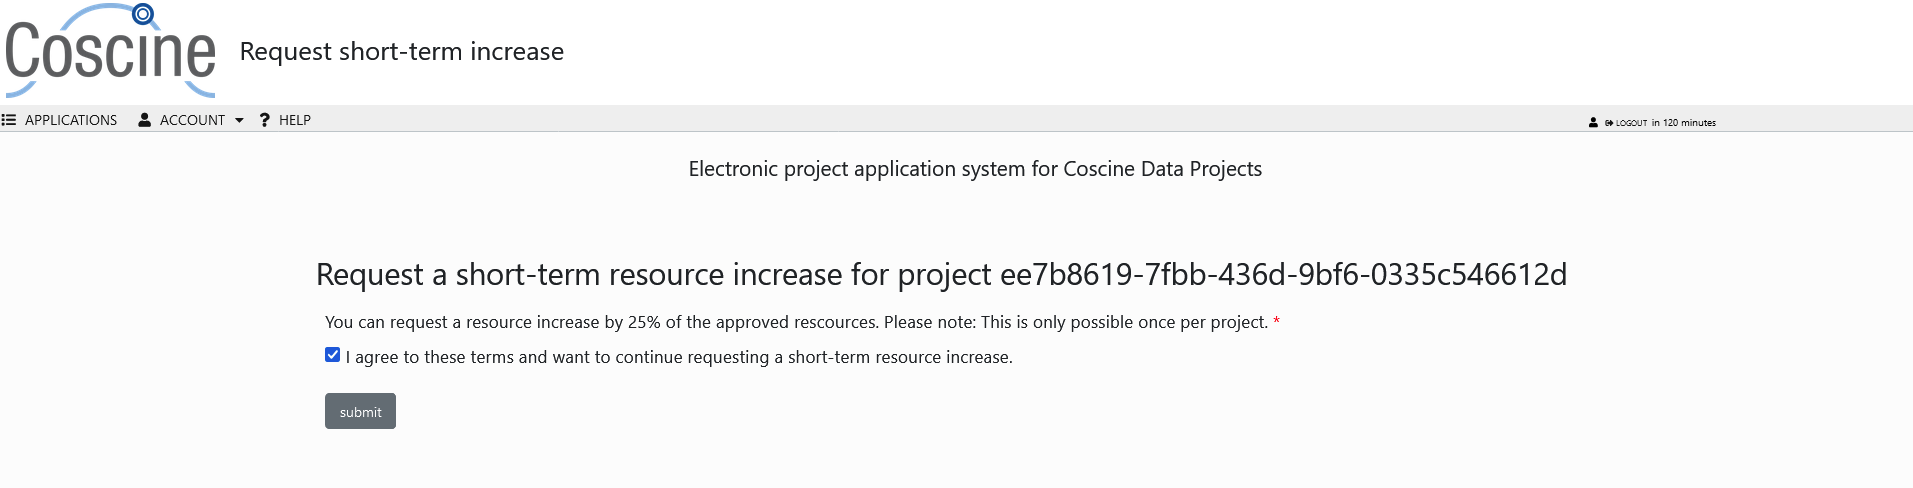The width and height of the screenshot is (1913, 488).
Task: Click the red required asterisk
Action: [1276, 322]
